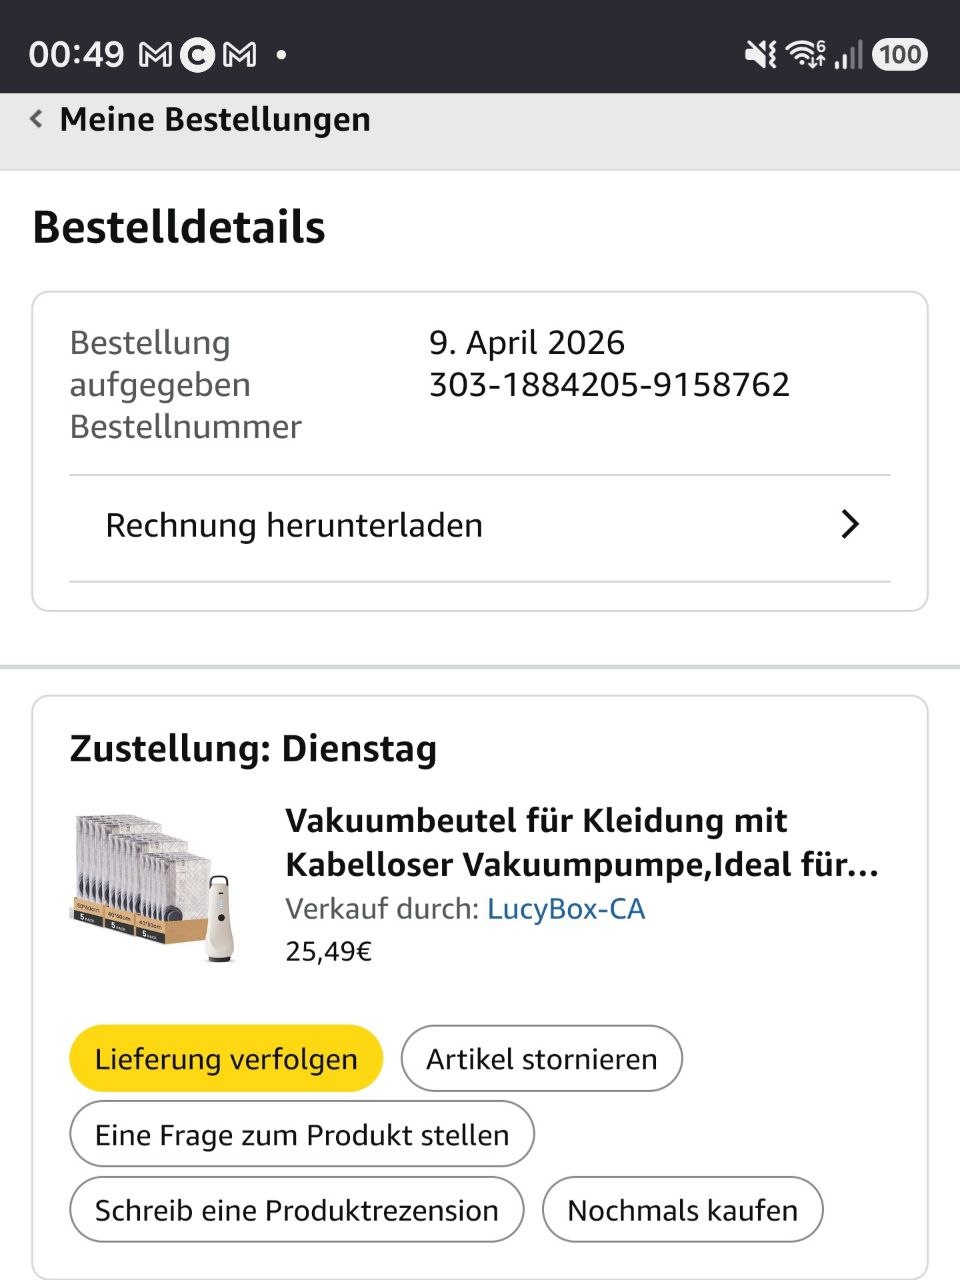The width and height of the screenshot is (960, 1280).
Task: Tap the order number 303-1884205-9158762
Action: (609, 385)
